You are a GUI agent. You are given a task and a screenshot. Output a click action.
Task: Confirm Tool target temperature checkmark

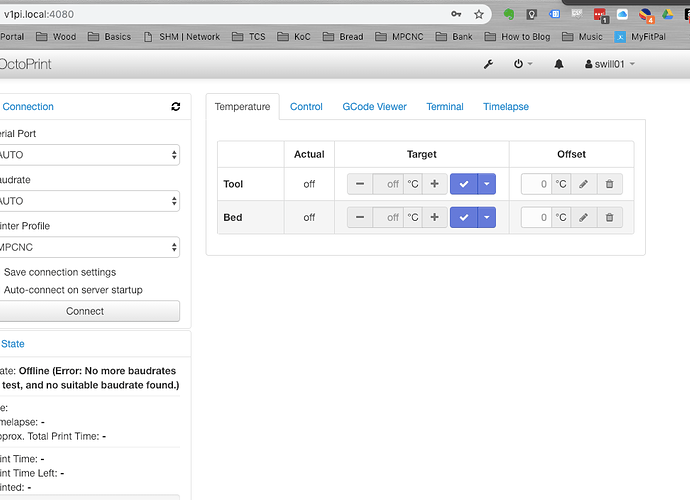(x=463, y=184)
